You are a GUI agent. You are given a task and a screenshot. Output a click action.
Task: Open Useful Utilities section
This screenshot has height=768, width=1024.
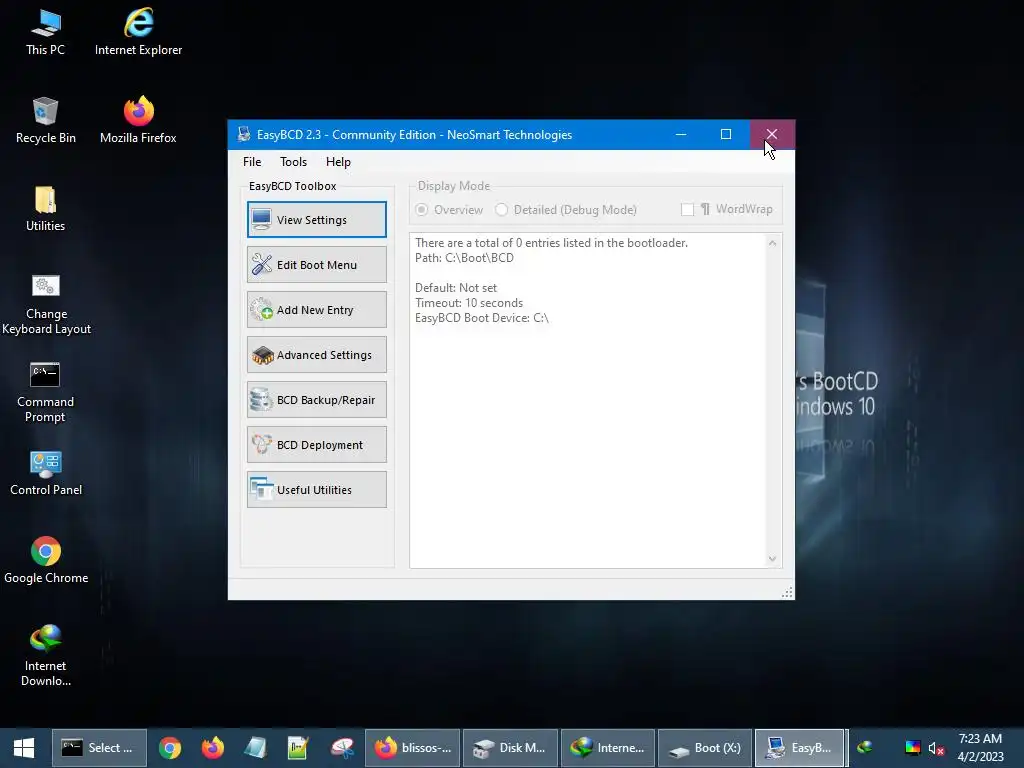317,490
